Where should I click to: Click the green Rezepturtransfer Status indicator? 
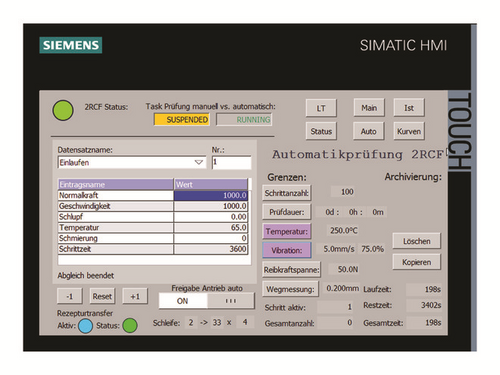point(130,326)
